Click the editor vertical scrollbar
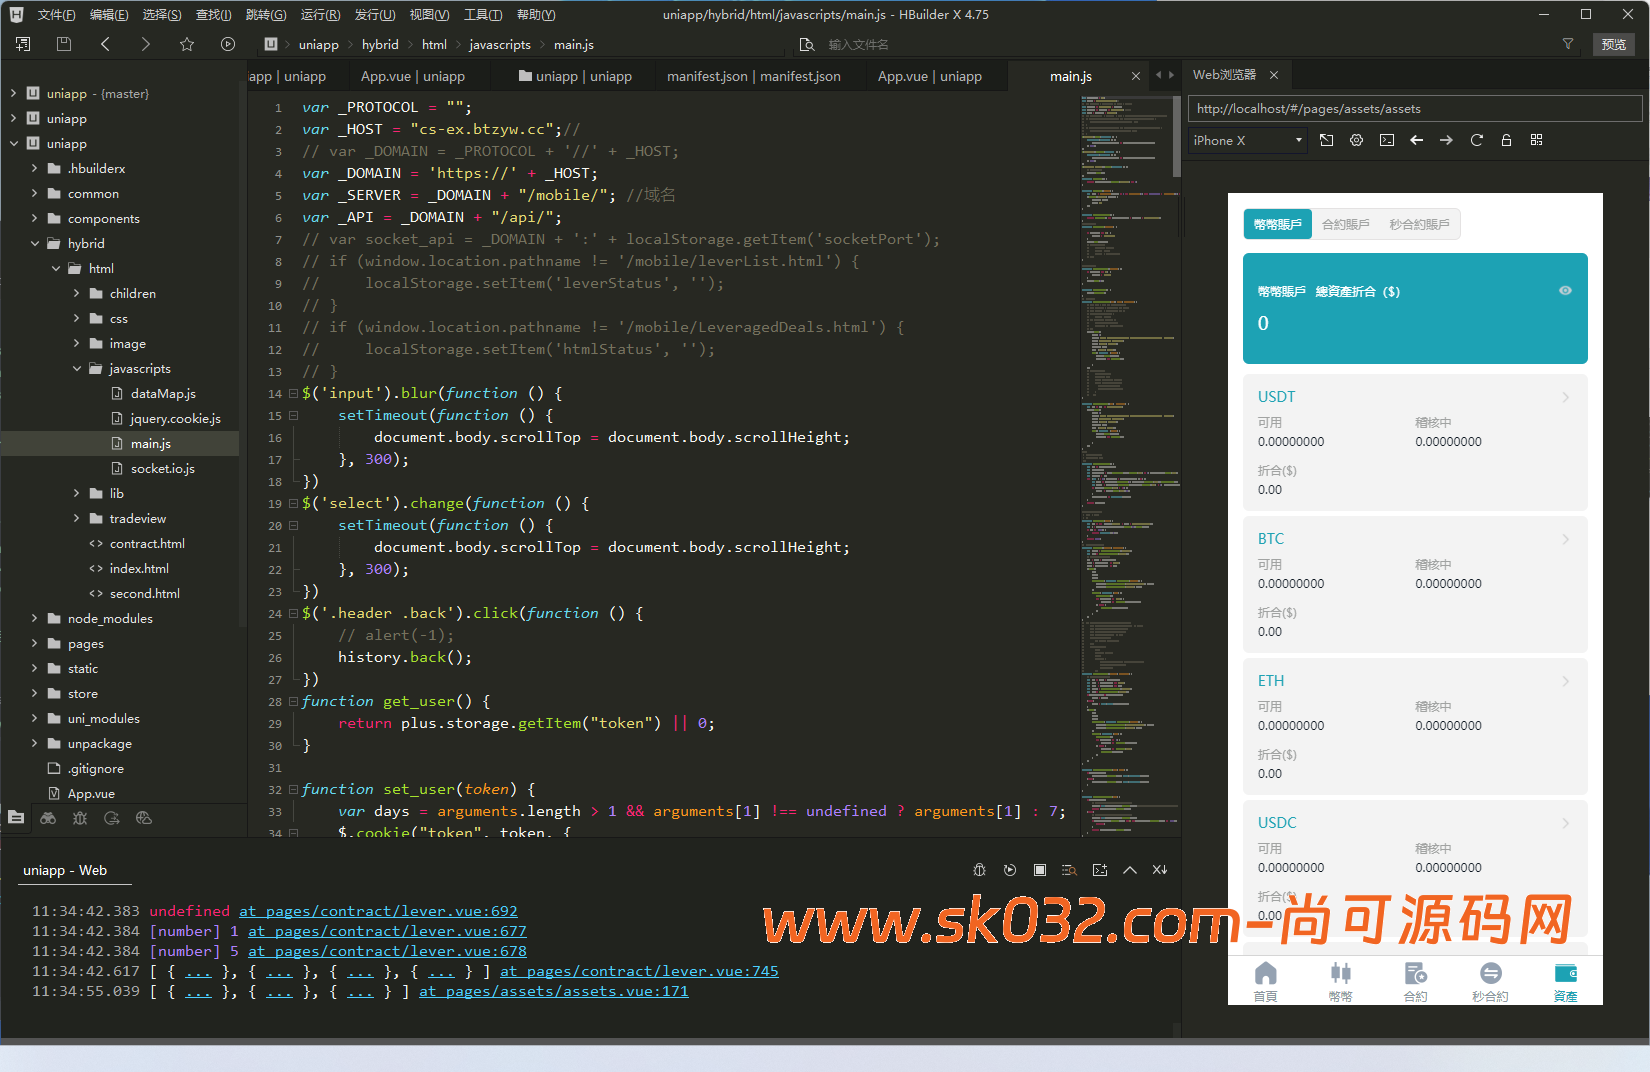1650x1072 pixels. click(1176, 140)
